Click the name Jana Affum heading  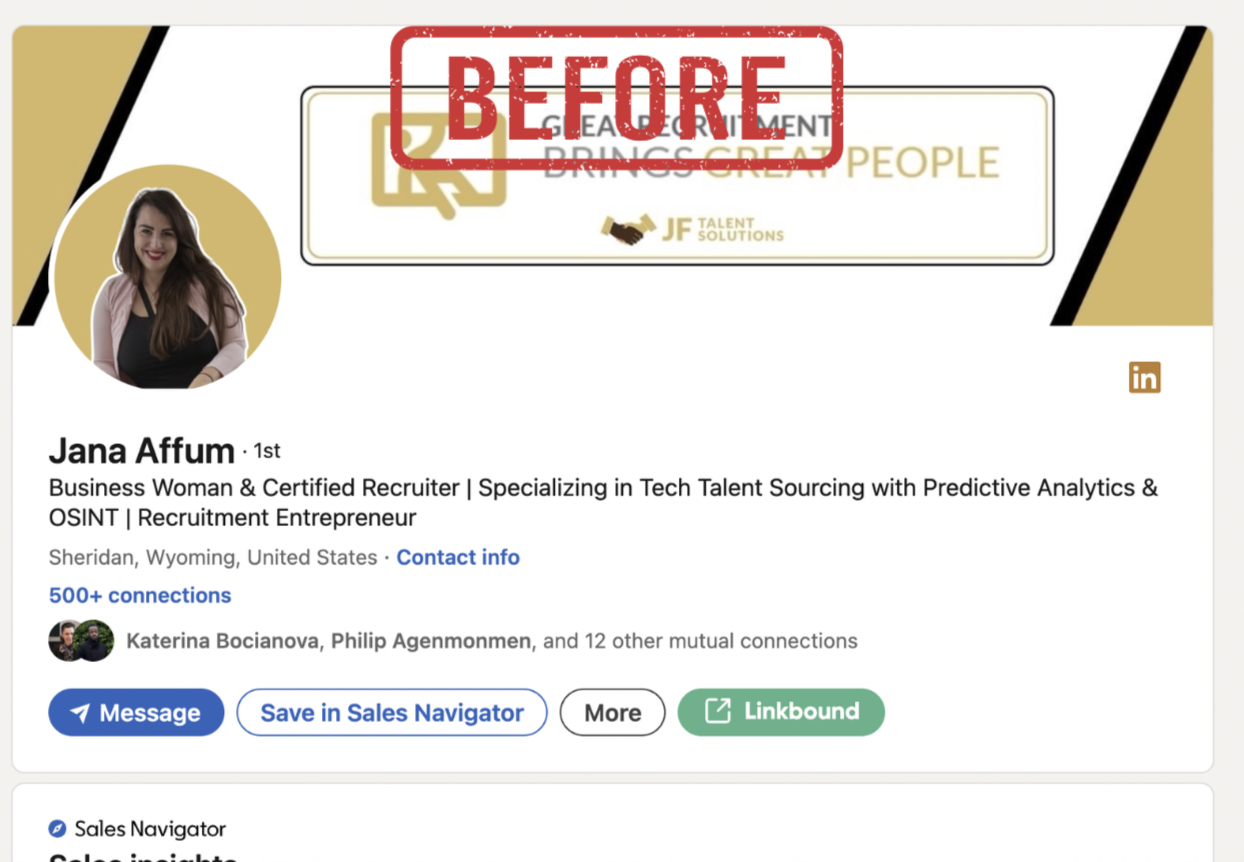pos(142,451)
